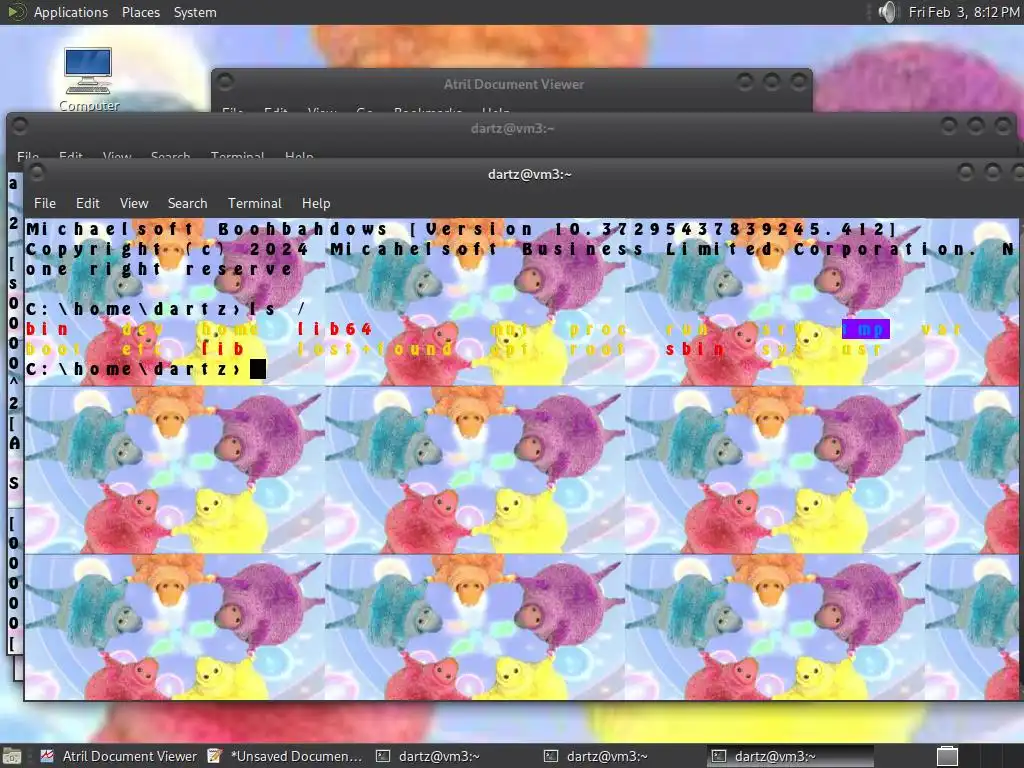Click the front terminal dartz@vm3 title bar
Screen dimensions: 1024x768
[x=530, y=174]
